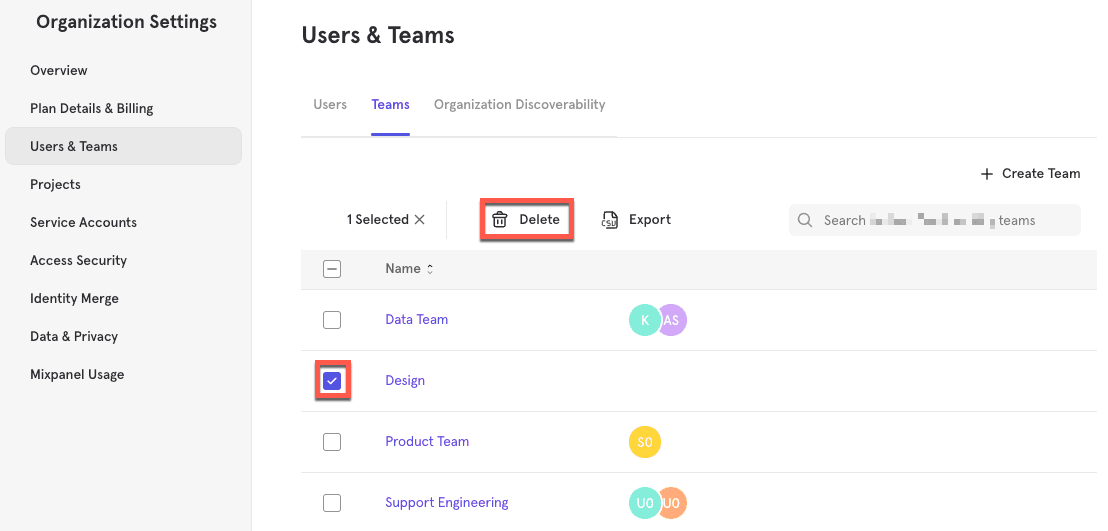Image resolution: width=1108 pixels, height=531 pixels.
Task: Click the trash can Delete icon
Action: pos(500,220)
